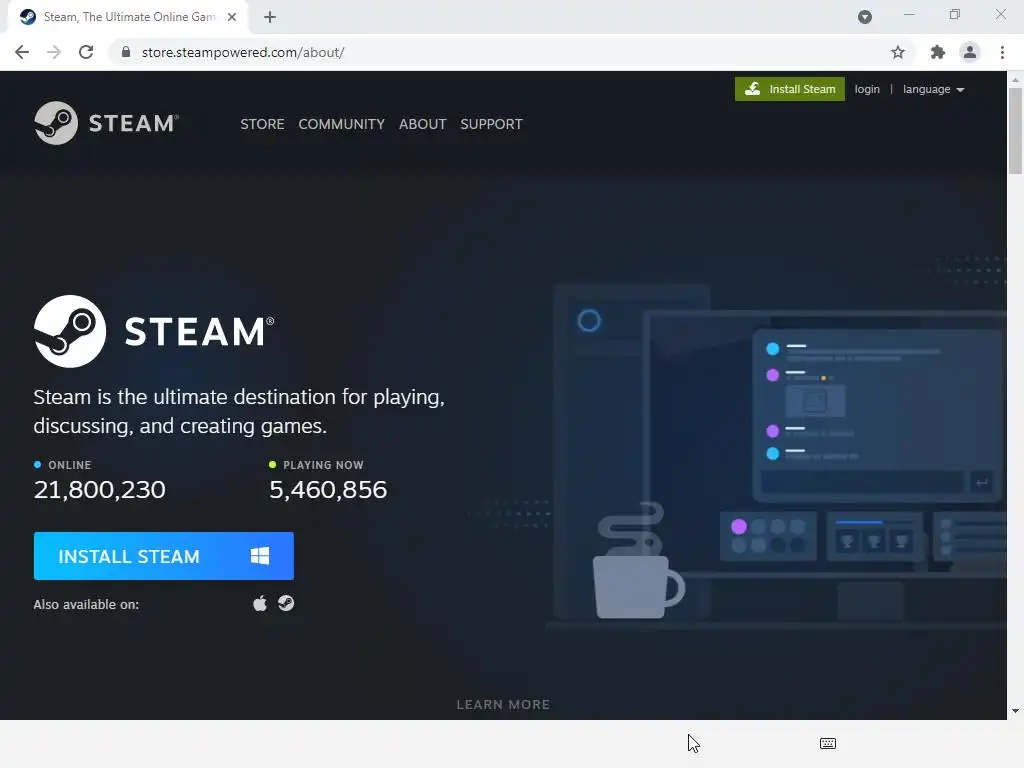Click the ONLINE count 21,800,230
The width and height of the screenshot is (1024, 768).
point(99,490)
